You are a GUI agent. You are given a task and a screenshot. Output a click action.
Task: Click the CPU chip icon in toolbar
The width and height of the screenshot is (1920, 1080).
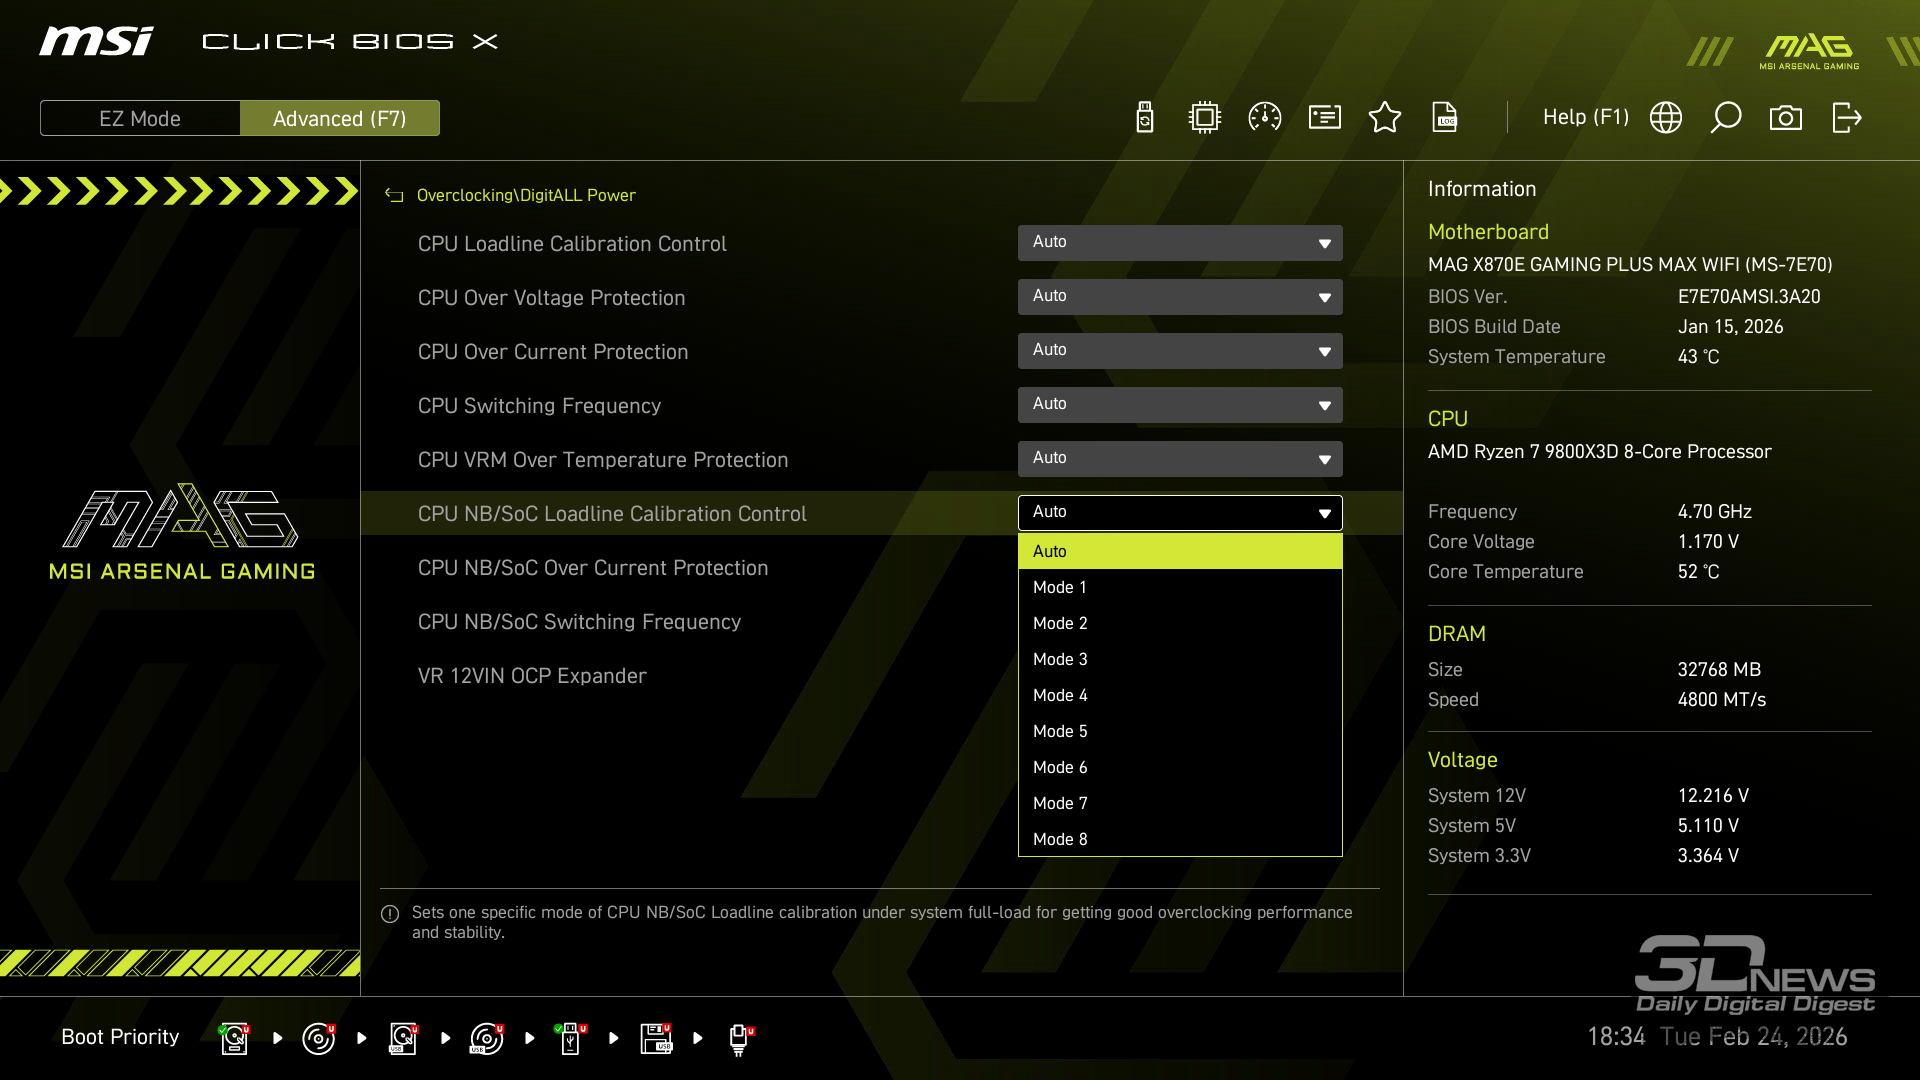[x=1205, y=118]
